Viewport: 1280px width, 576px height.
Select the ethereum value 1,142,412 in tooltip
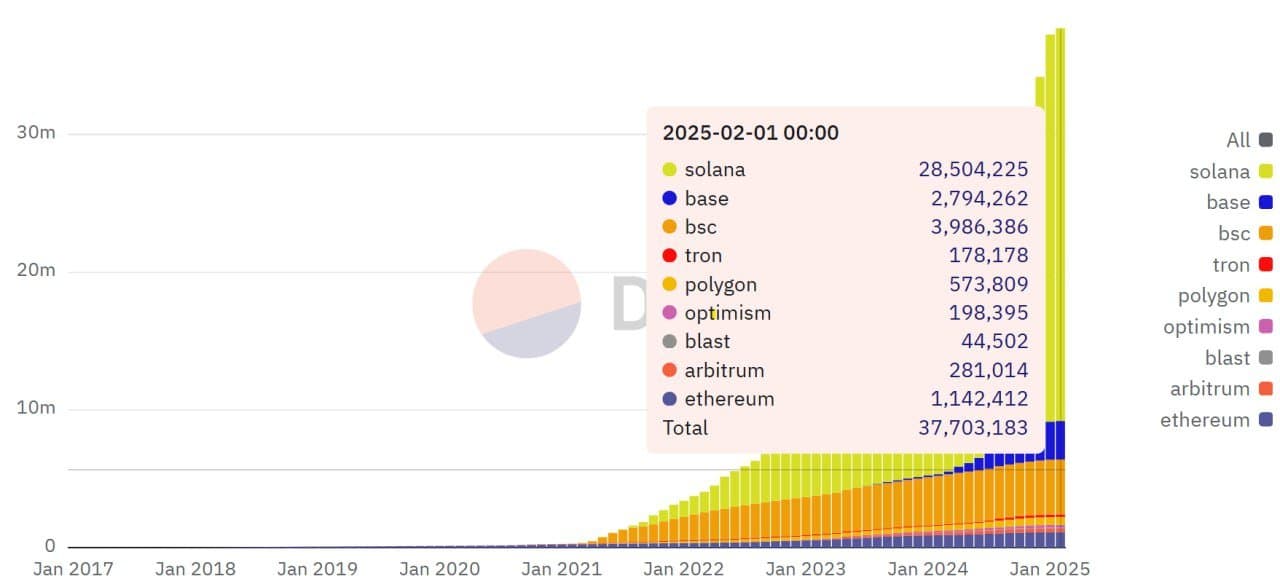tap(979, 399)
